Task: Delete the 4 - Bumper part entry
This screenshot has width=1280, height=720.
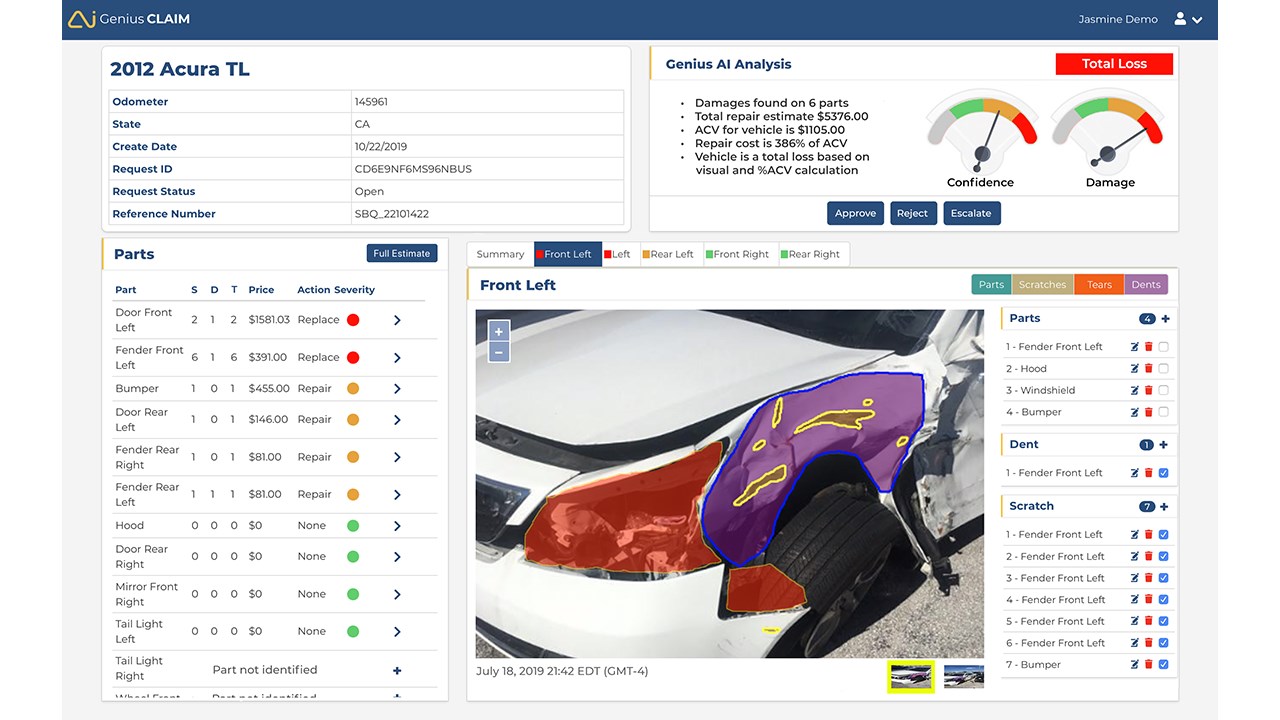Action: pyautogui.click(x=1148, y=412)
